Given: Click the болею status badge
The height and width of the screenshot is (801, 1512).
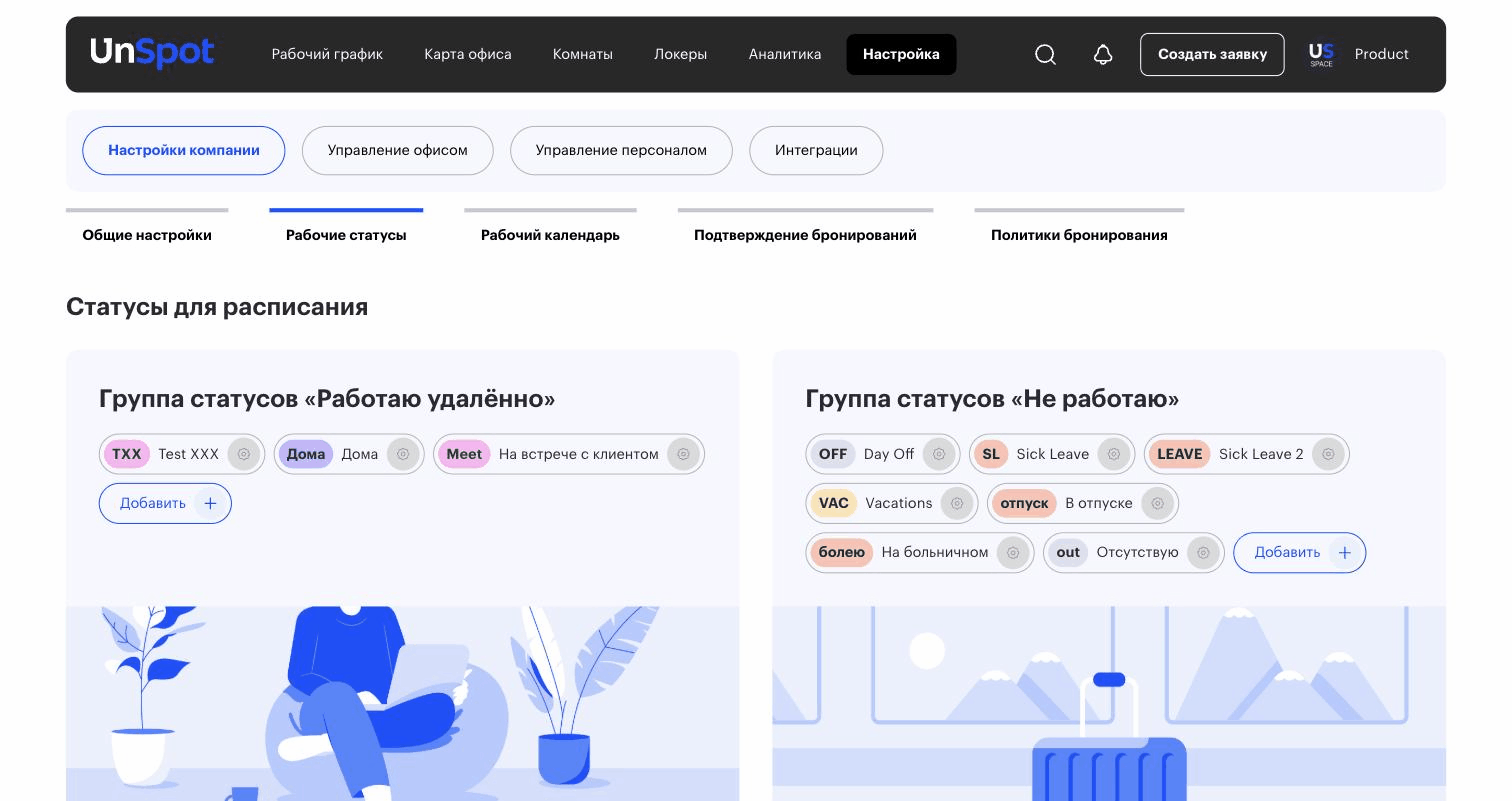Looking at the screenshot, I should [x=842, y=553].
